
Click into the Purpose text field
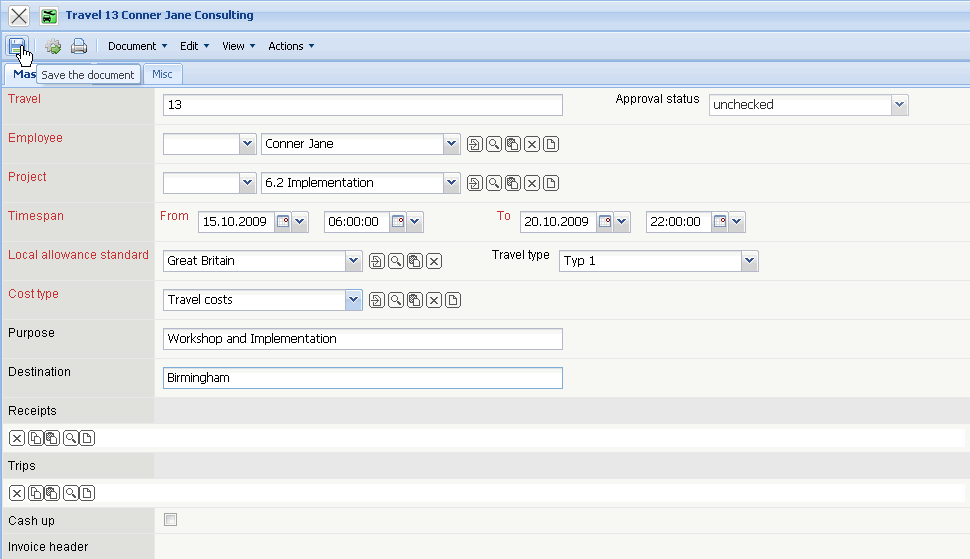(x=362, y=339)
